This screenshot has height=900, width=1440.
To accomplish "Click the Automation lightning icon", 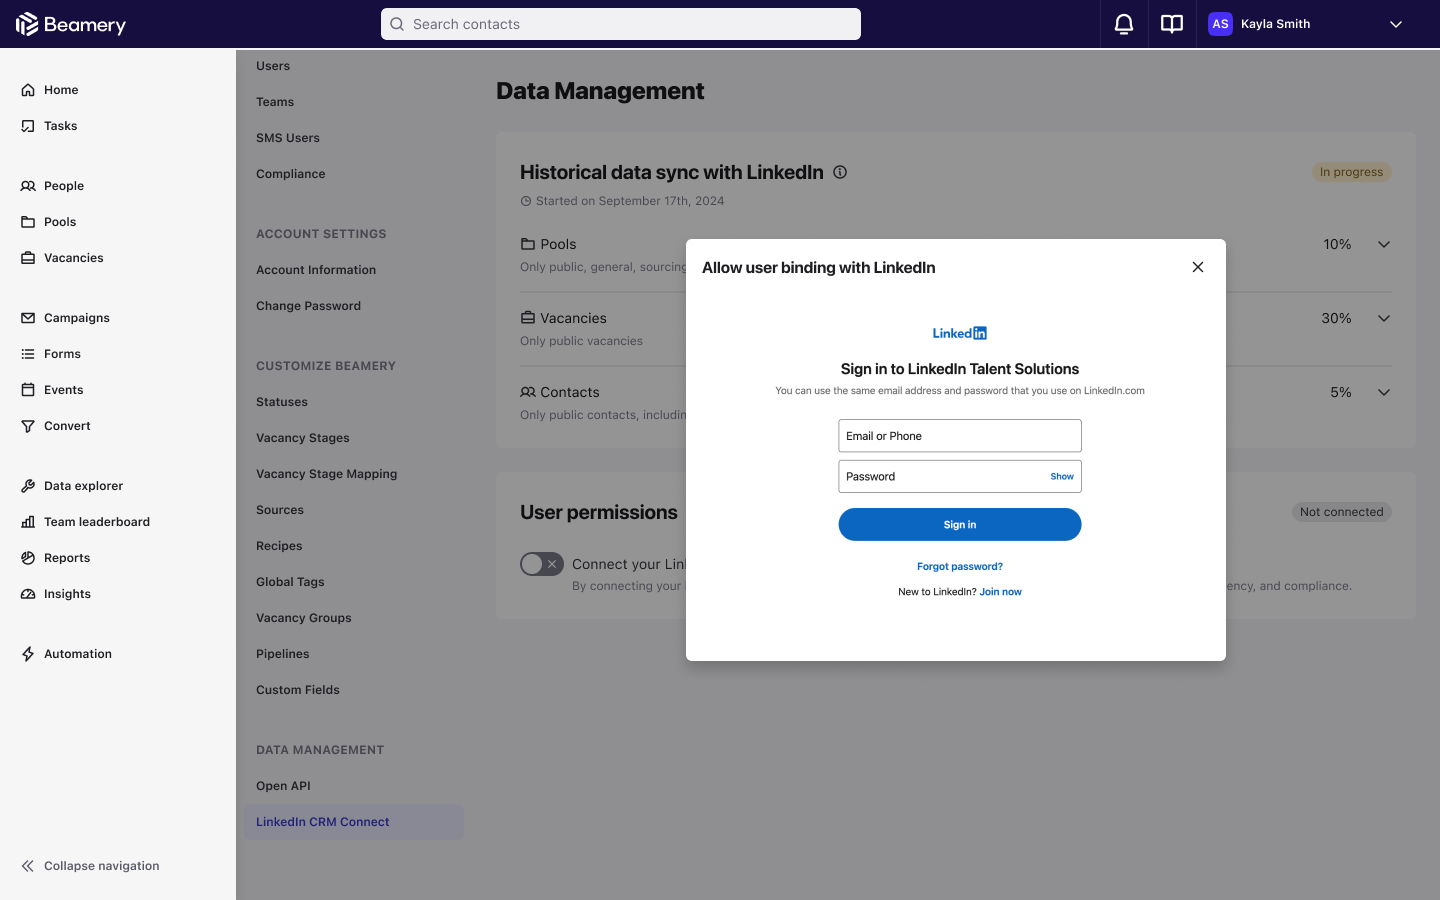I will pos(28,654).
